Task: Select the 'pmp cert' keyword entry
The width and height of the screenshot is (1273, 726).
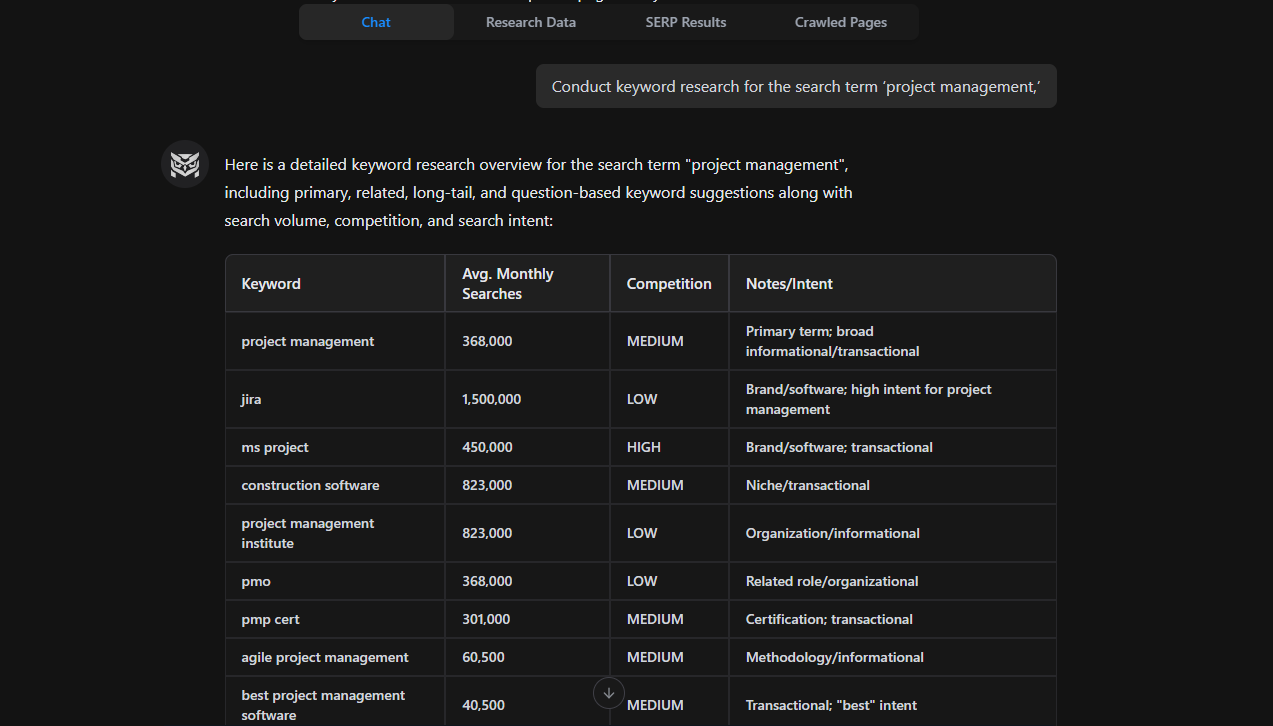Action: coord(270,619)
